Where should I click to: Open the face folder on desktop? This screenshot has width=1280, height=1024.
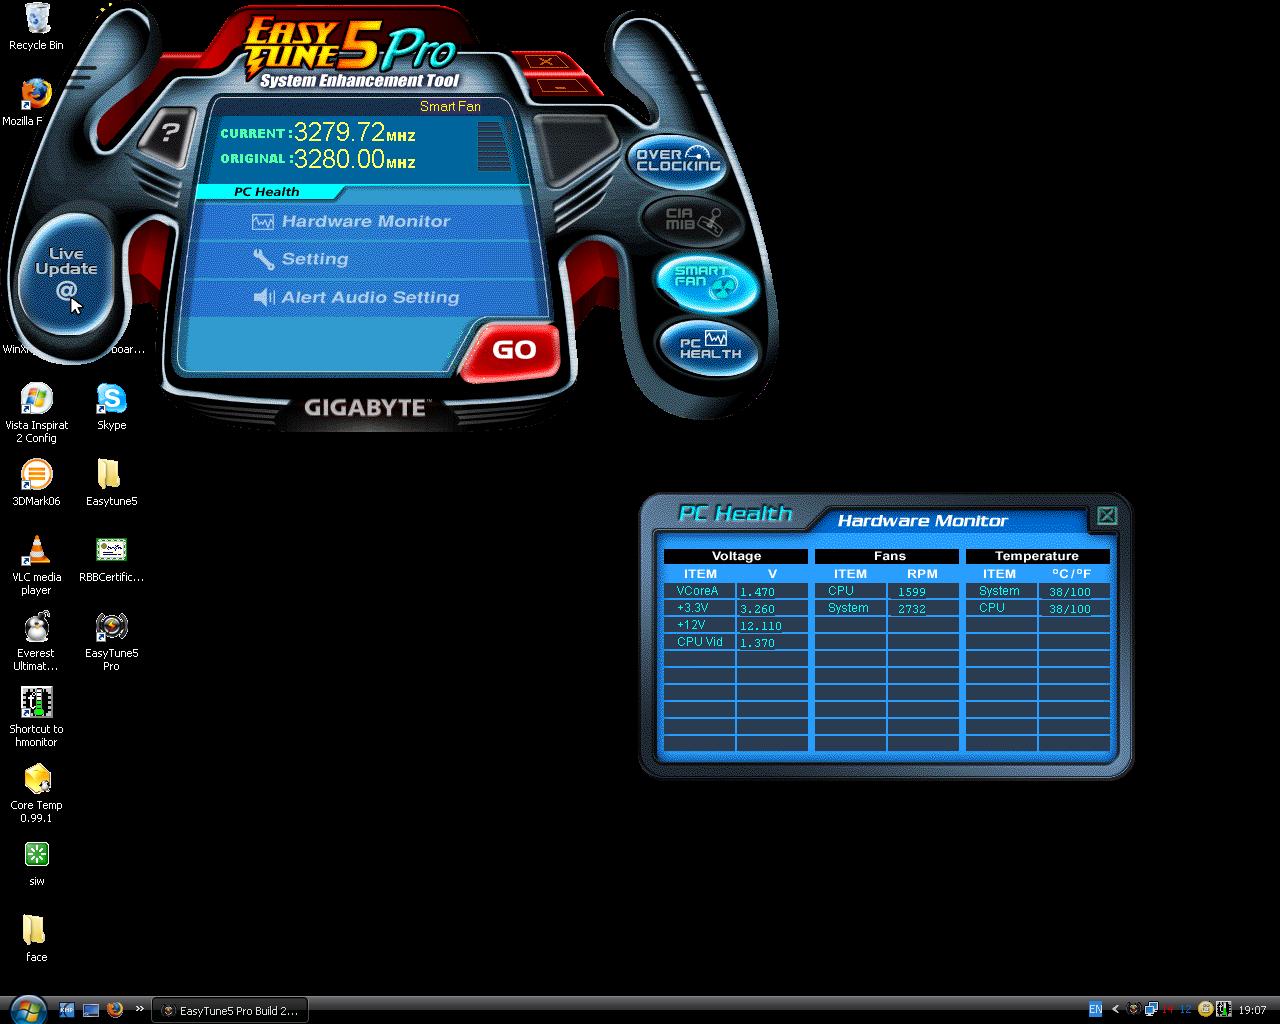click(36, 939)
